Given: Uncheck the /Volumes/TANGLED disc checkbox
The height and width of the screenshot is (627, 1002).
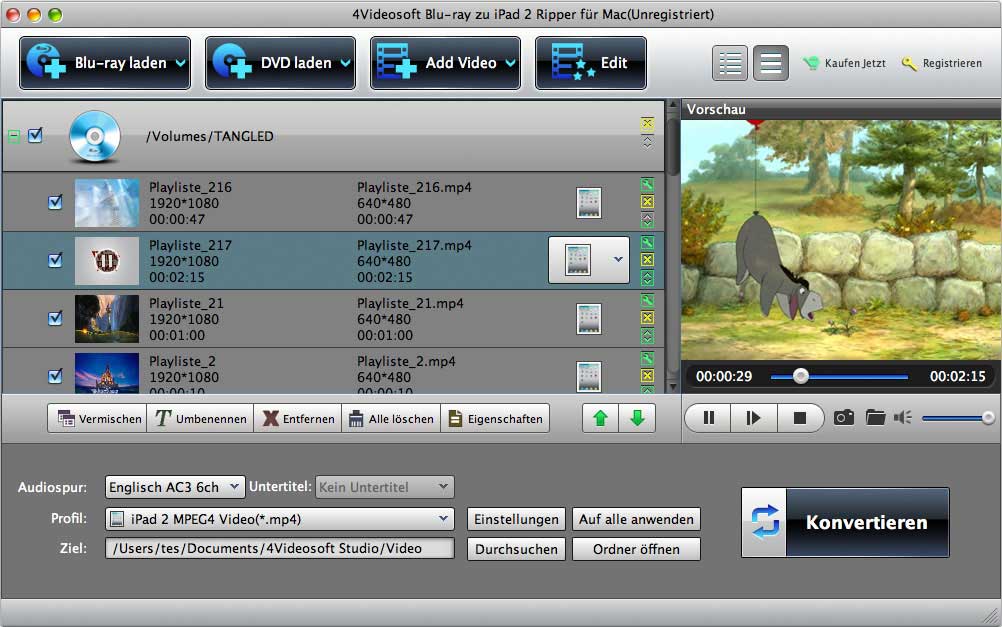Looking at the screenshot, I should (35, 135).
